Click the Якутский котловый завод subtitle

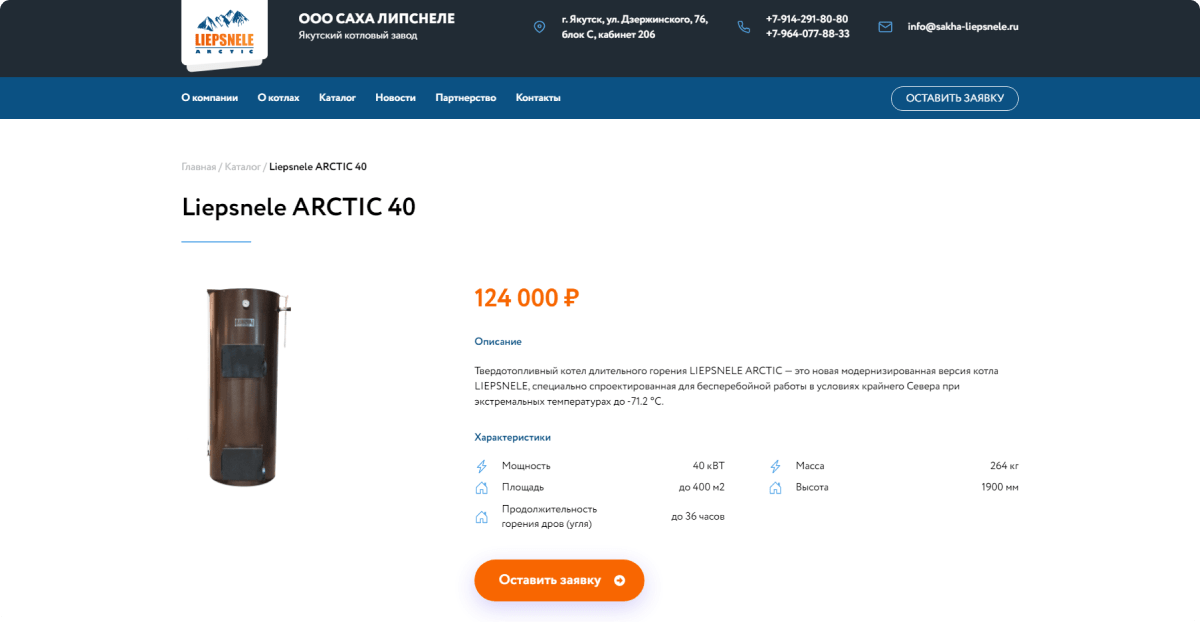[358, 35]
